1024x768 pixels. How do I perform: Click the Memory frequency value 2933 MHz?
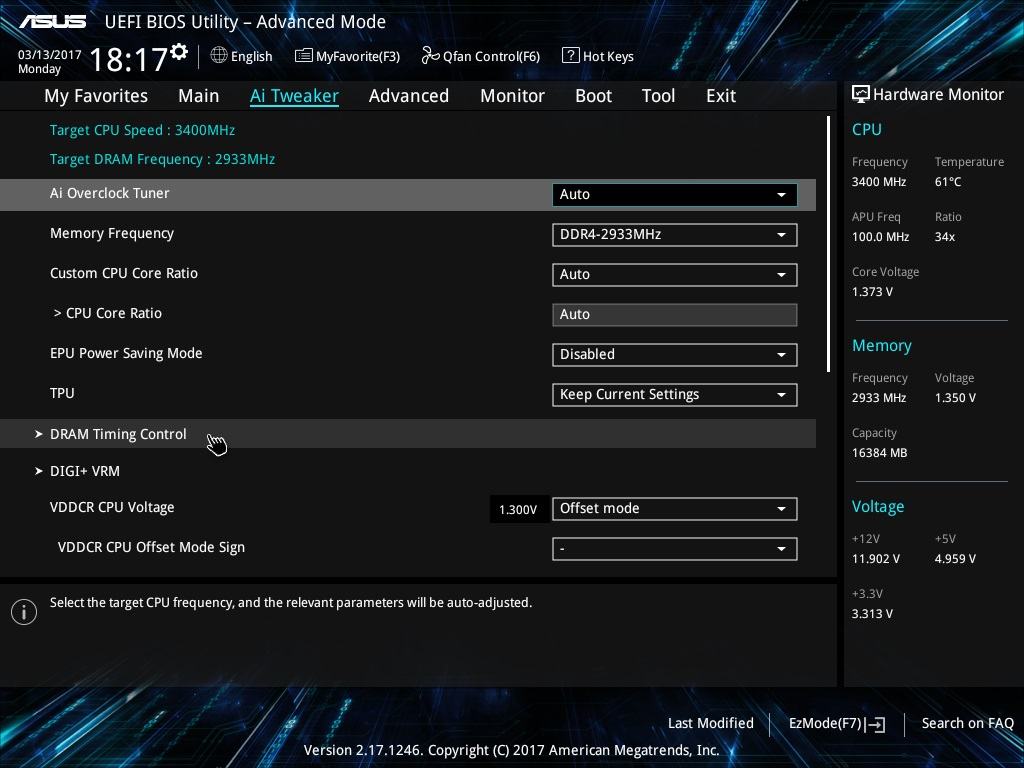point(879,398)
